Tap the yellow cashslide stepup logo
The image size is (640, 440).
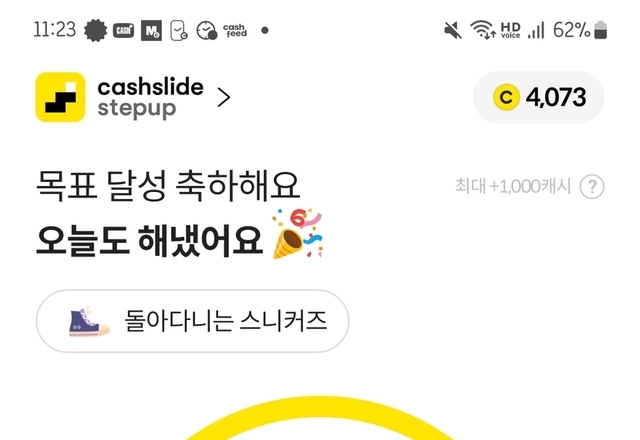click(60, 97)
